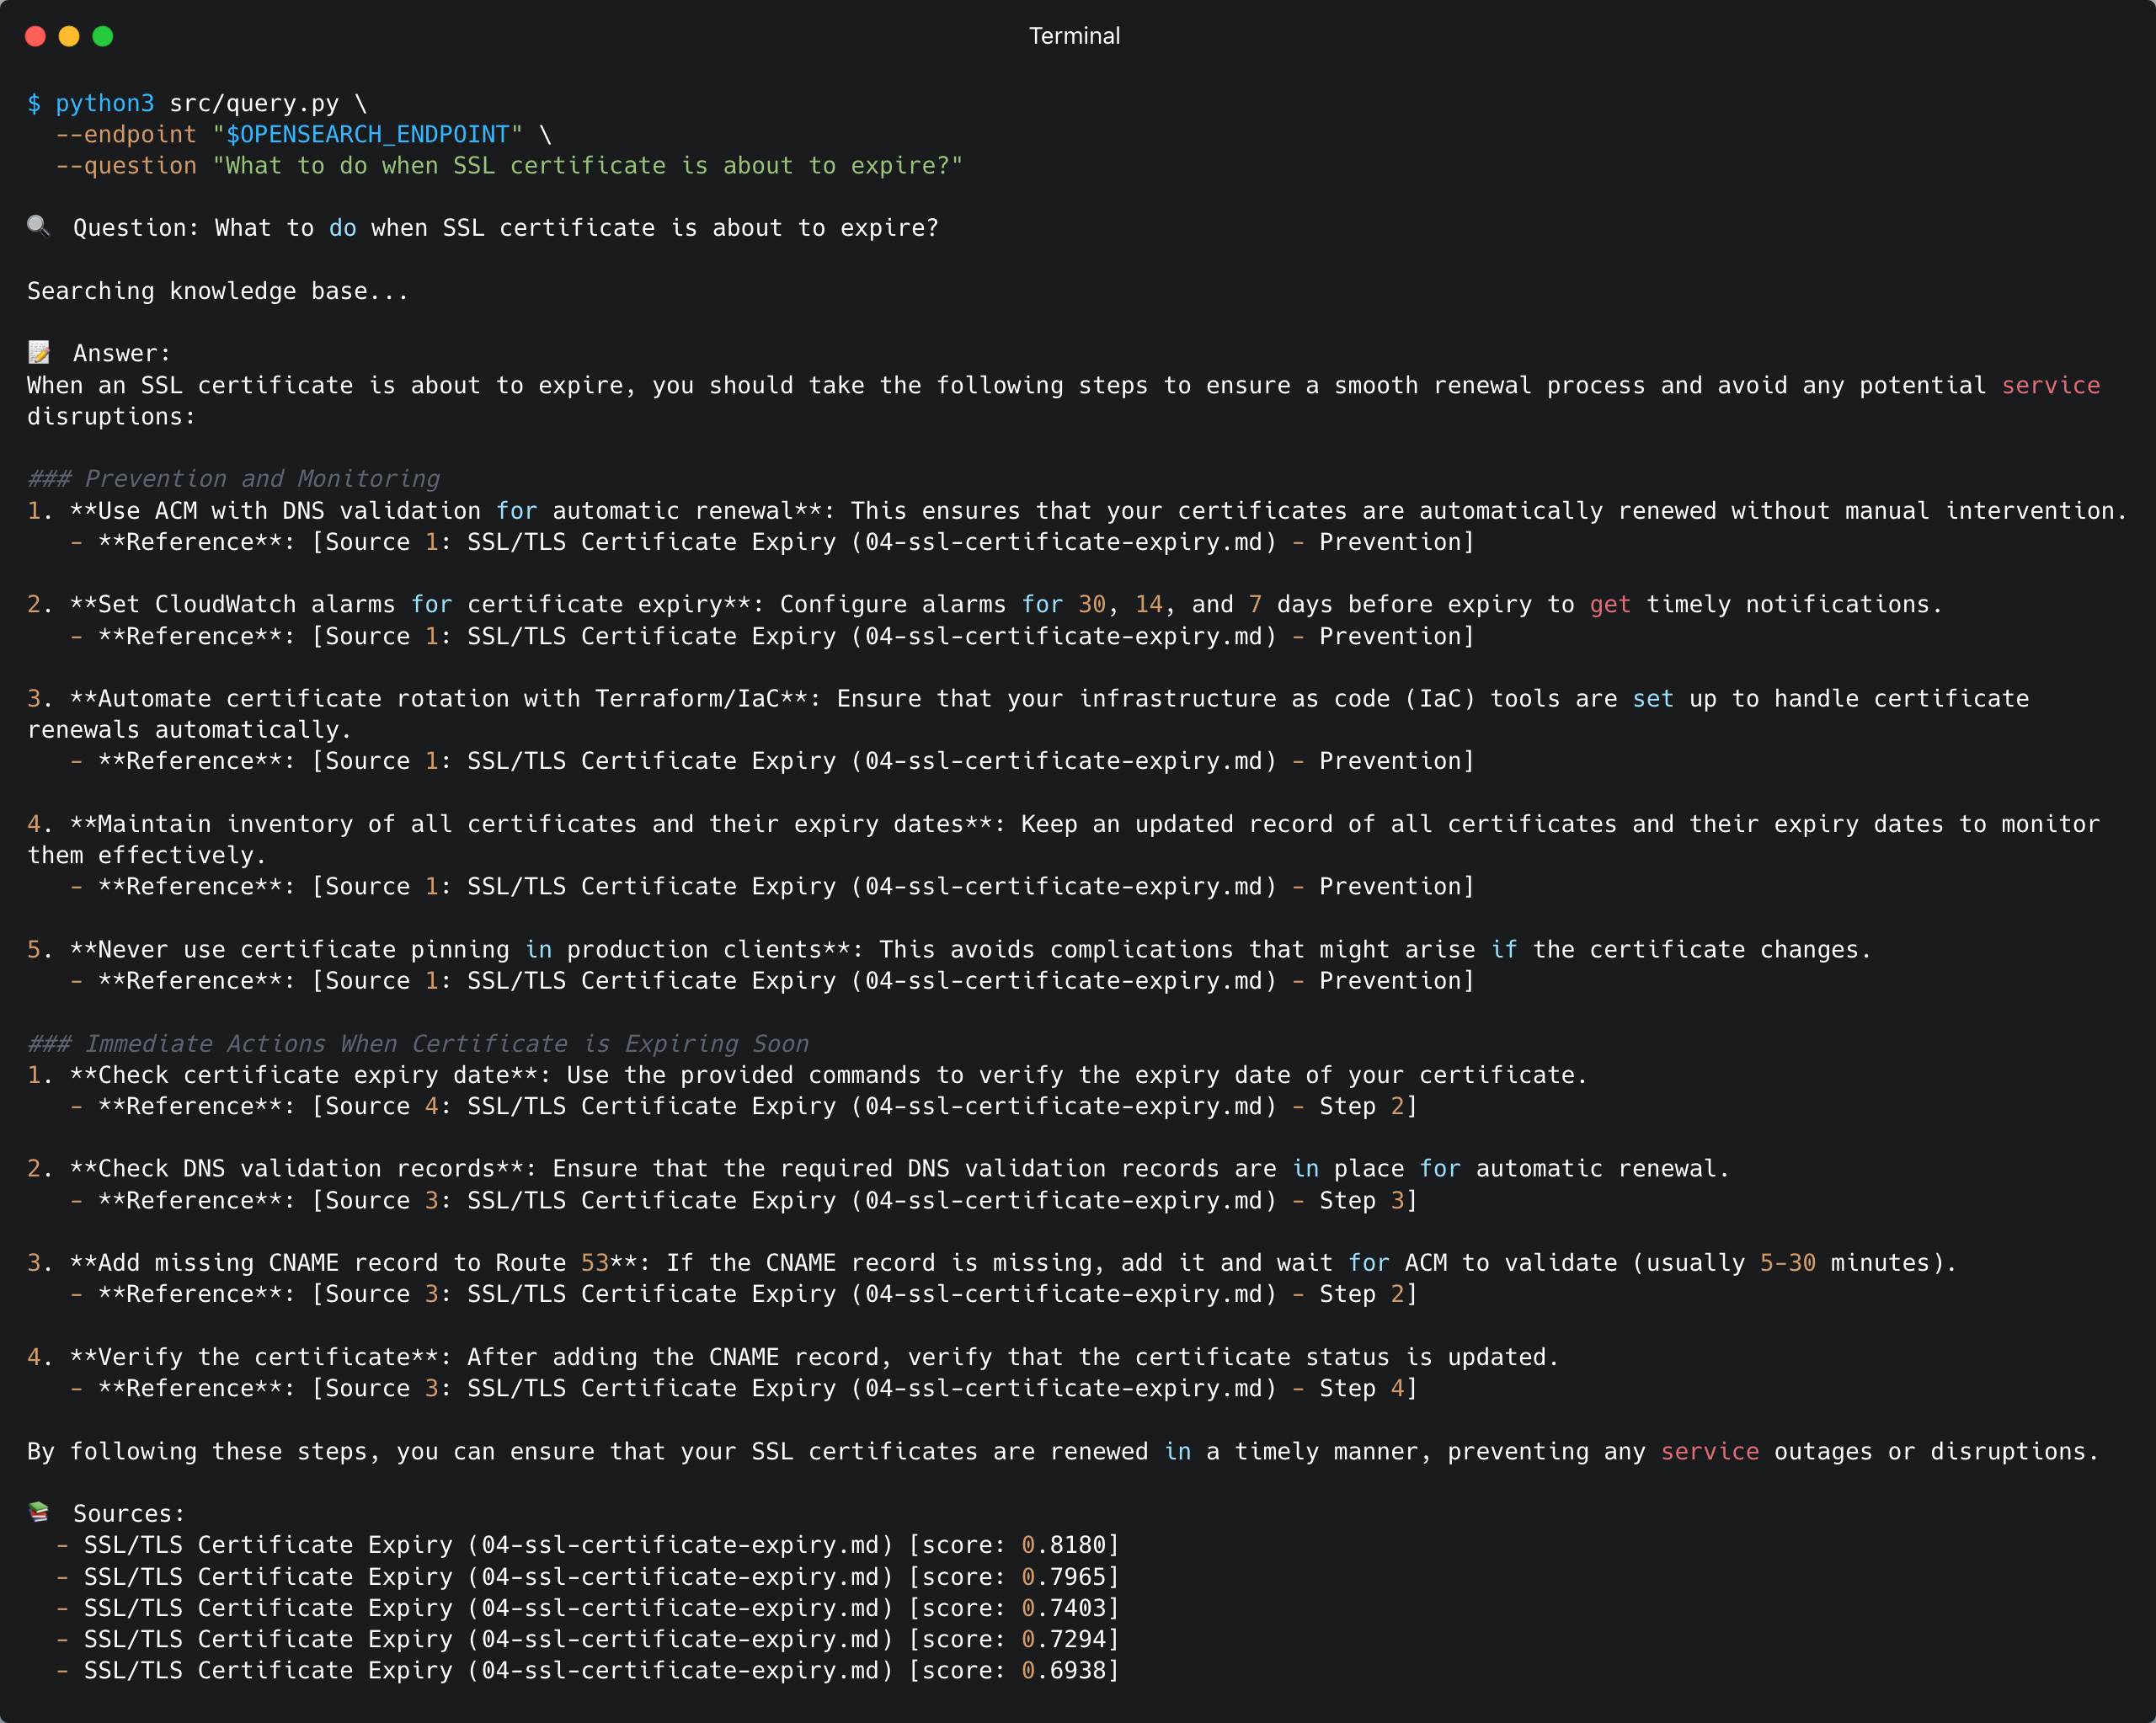The height and width of the screenshot is (1723, 2156).
Task: Click the books emoji before Sources
Action: 38,1512
